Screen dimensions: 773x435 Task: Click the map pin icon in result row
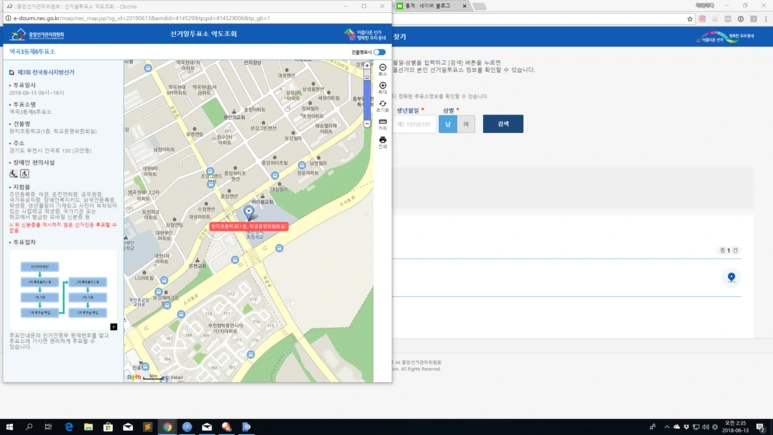click(x=731, y=277)
